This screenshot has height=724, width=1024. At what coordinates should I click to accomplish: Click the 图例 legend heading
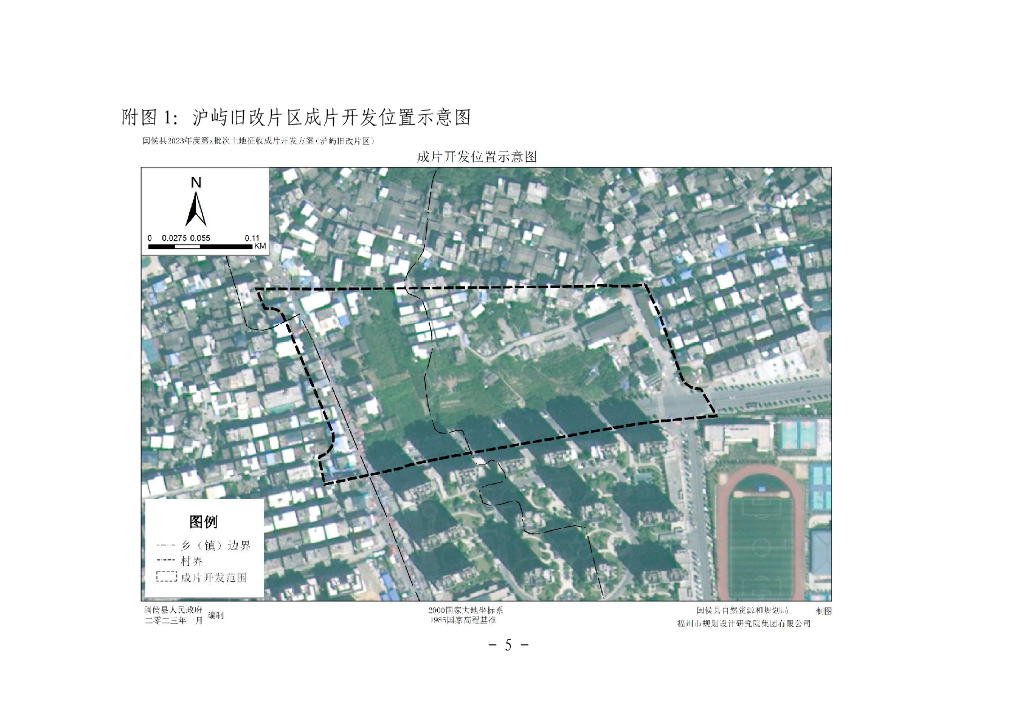click(x=203, y=522)
